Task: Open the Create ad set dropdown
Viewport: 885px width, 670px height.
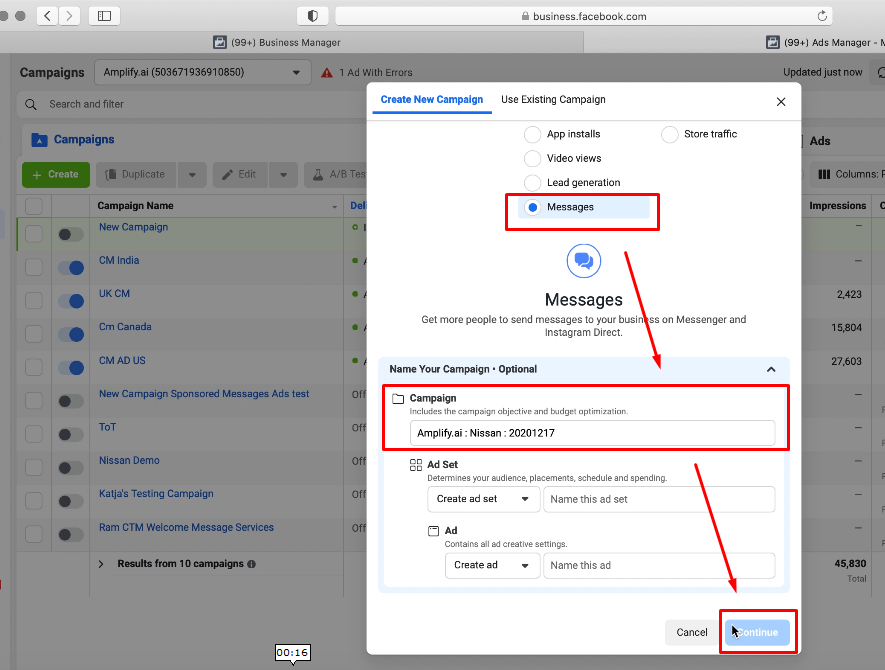Action: [483, 499]
